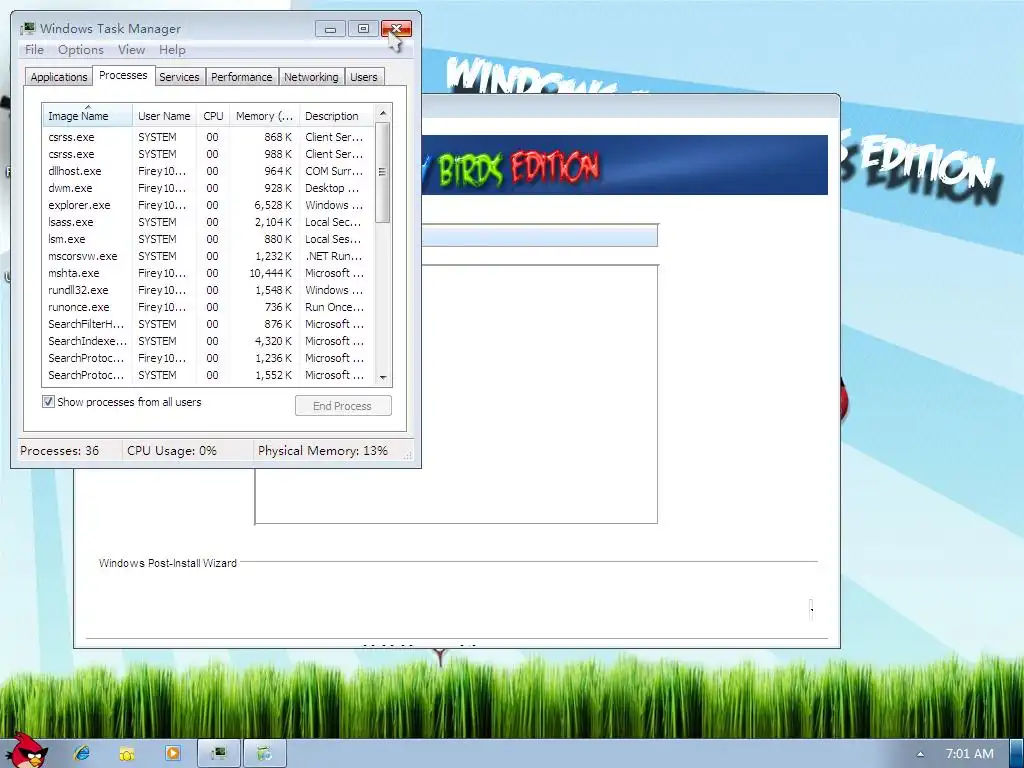
Task: Switch to the Services tab
Action: point(179,77)
